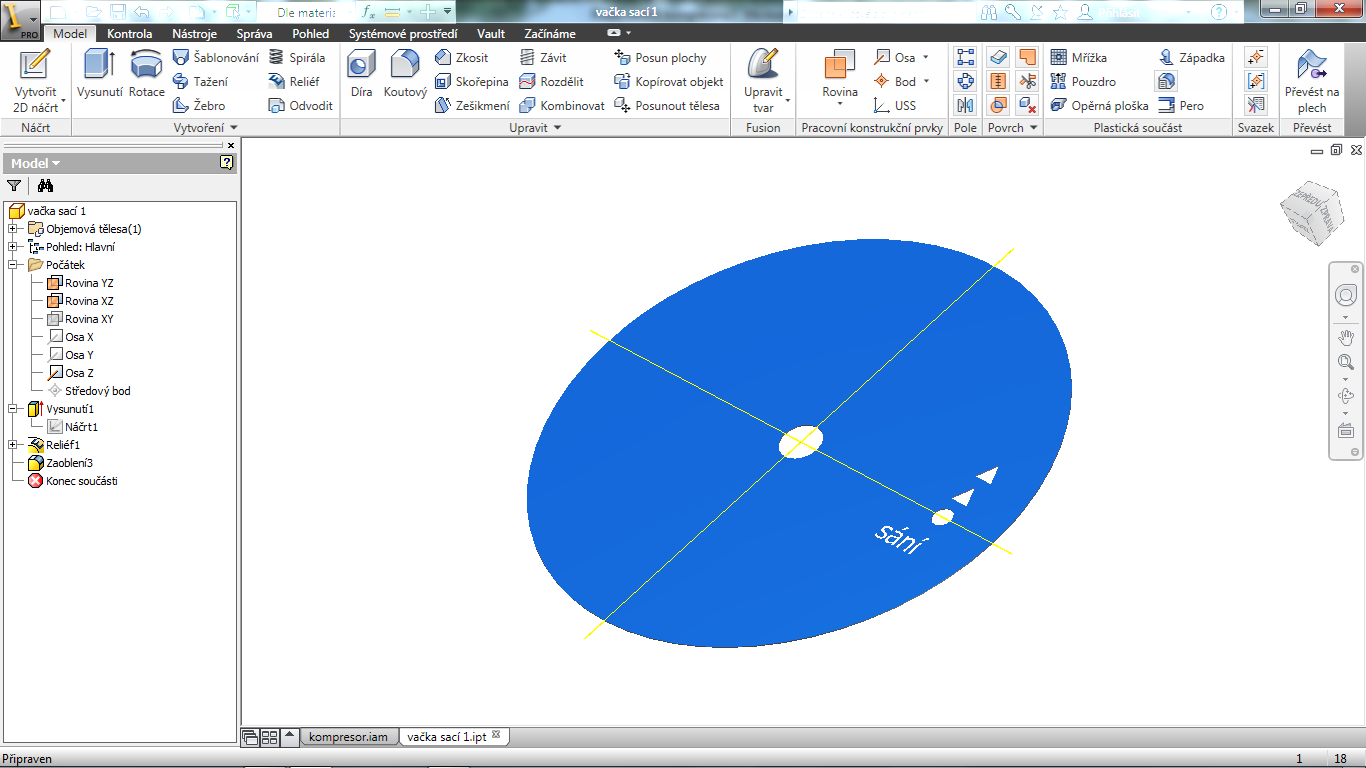Select the Zešikmení draft tool
1366x768 pixels.
click(472, 106)
